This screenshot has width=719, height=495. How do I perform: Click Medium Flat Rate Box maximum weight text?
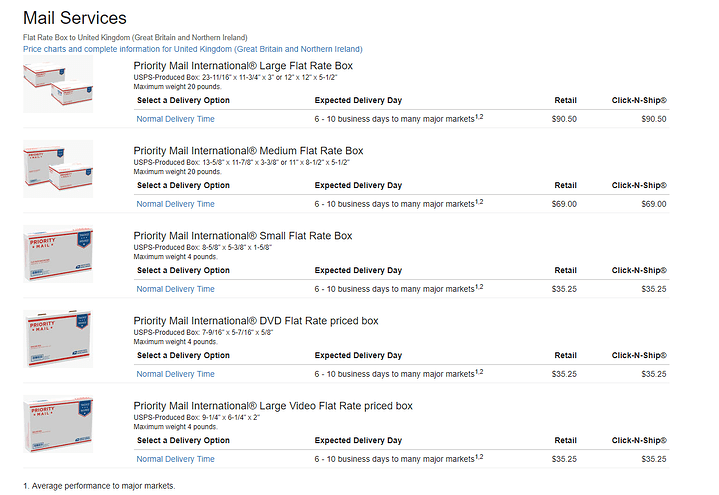177,172
